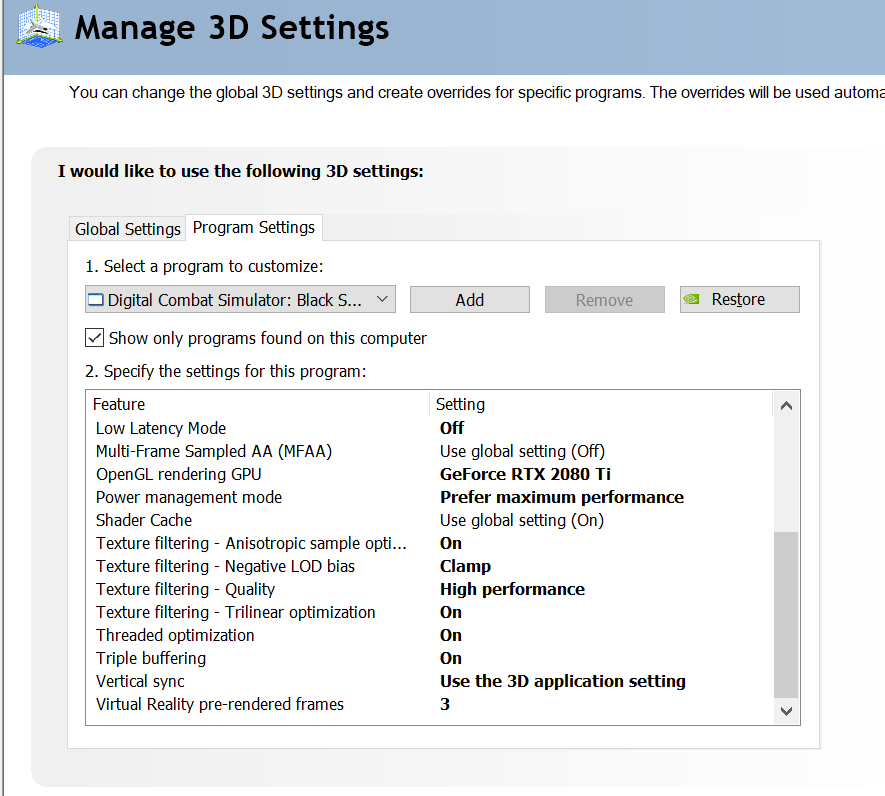Click the program icon beside Digital Combat Simulator
Image resolution: width=885 pixels, height=796 pixels.
(96, 300)
